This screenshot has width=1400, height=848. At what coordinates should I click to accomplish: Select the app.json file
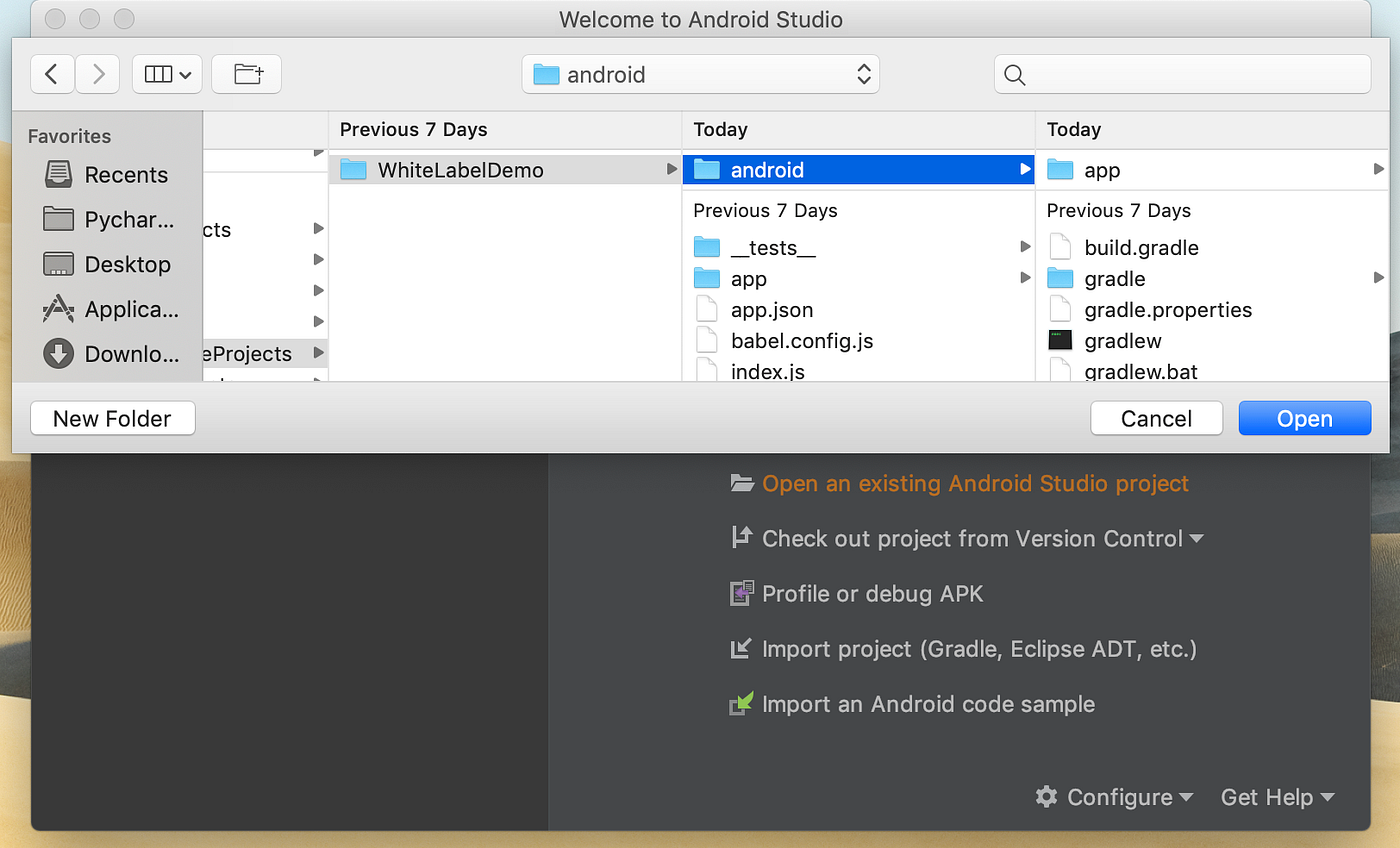(859, 309)
